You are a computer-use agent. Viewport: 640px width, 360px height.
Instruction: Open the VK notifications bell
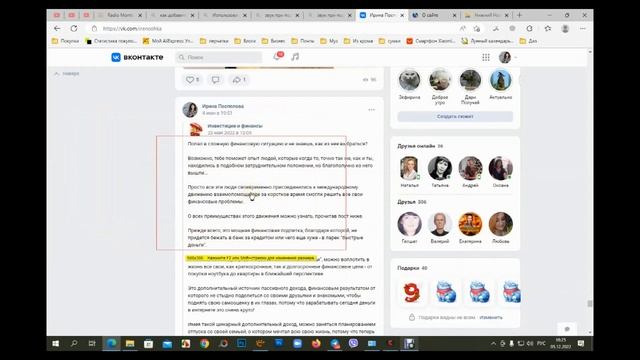[x=278, y=57]
